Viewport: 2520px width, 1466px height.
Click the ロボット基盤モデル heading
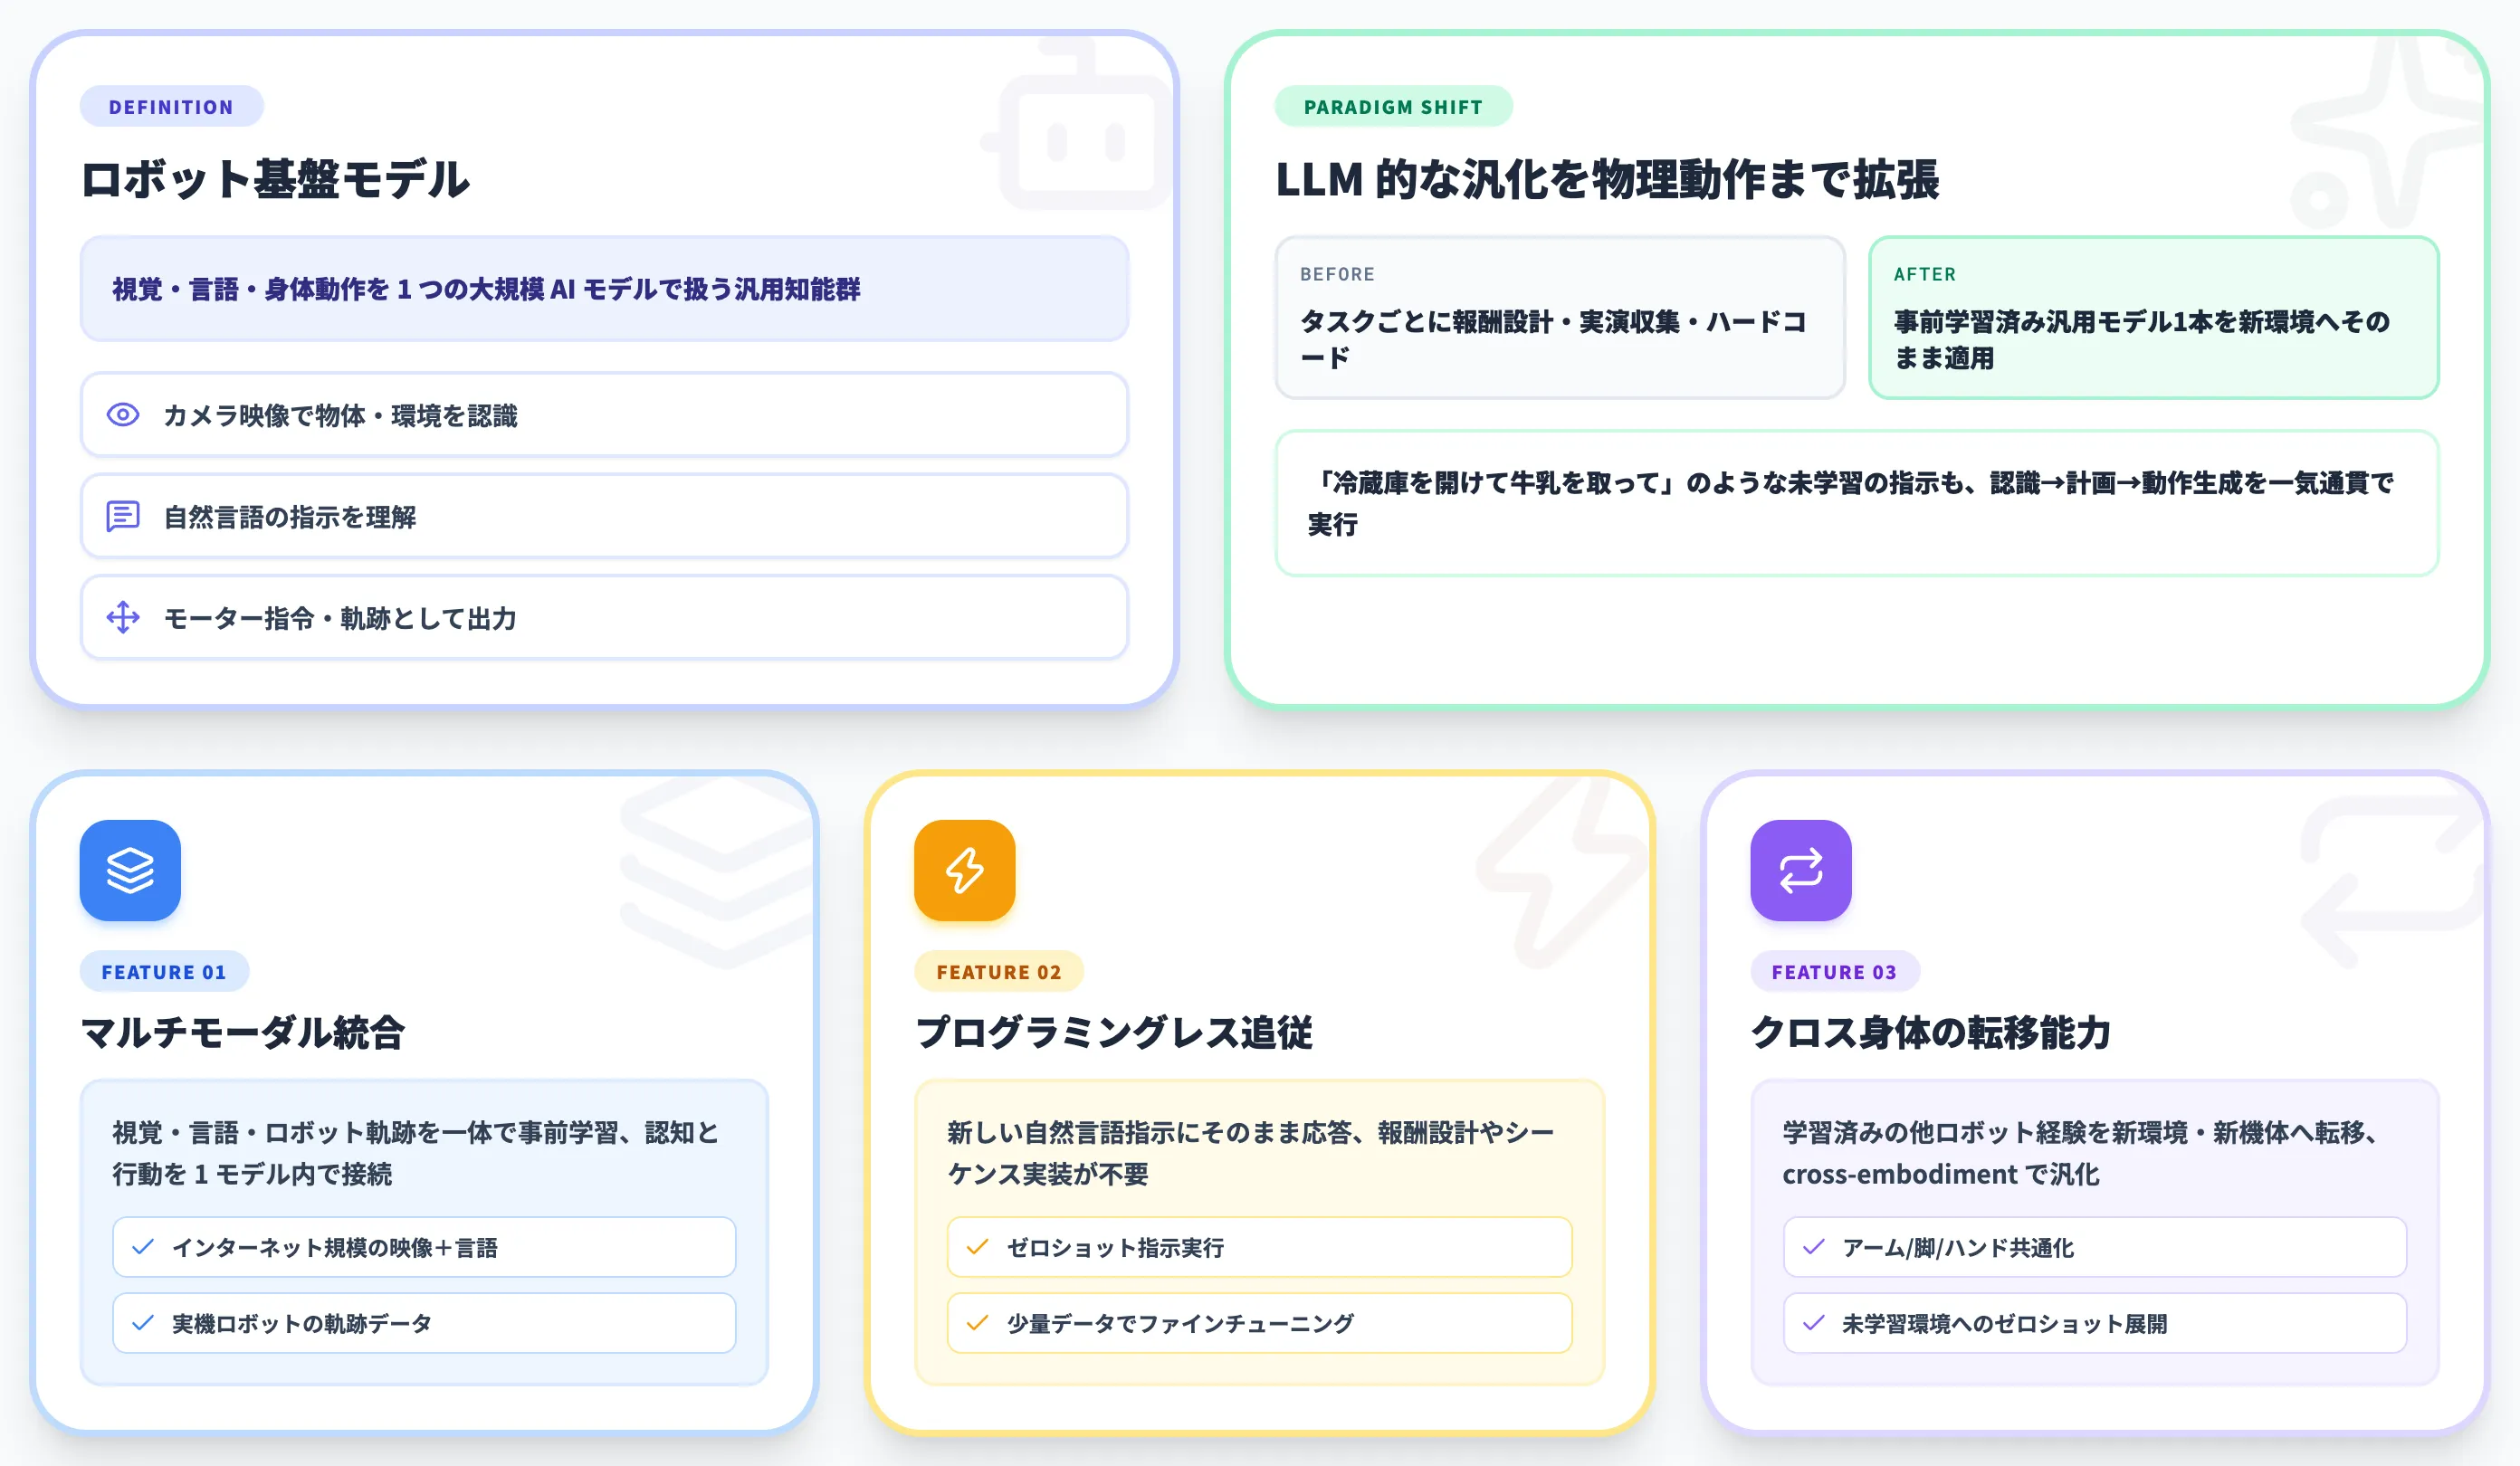275,180
